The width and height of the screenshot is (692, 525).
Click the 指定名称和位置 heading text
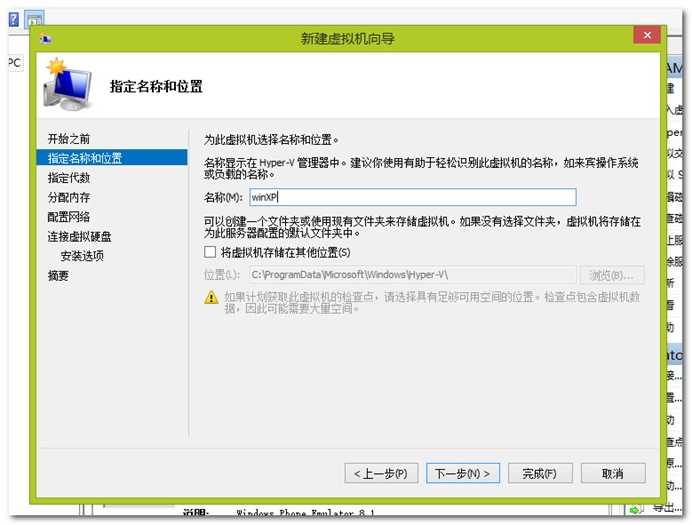coord(156,86)
